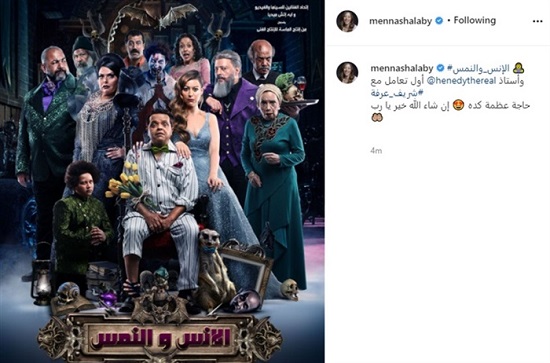
Task: Toggle the Following button
Action: (x=475, y=20)
